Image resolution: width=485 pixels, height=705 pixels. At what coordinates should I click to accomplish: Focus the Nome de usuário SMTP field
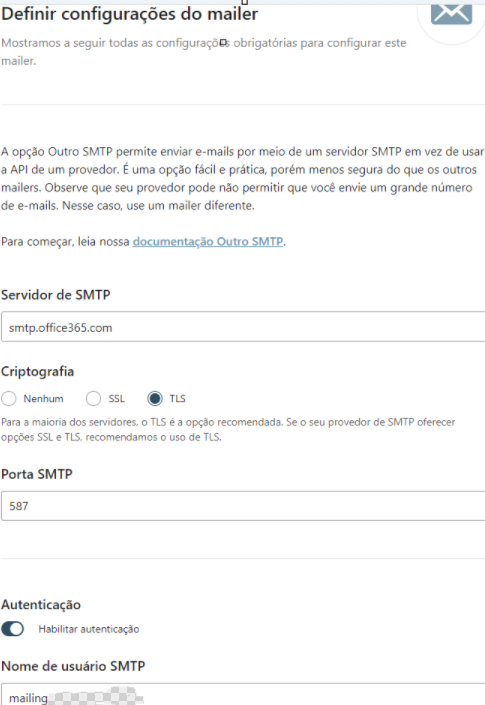[x=243, y=694]
